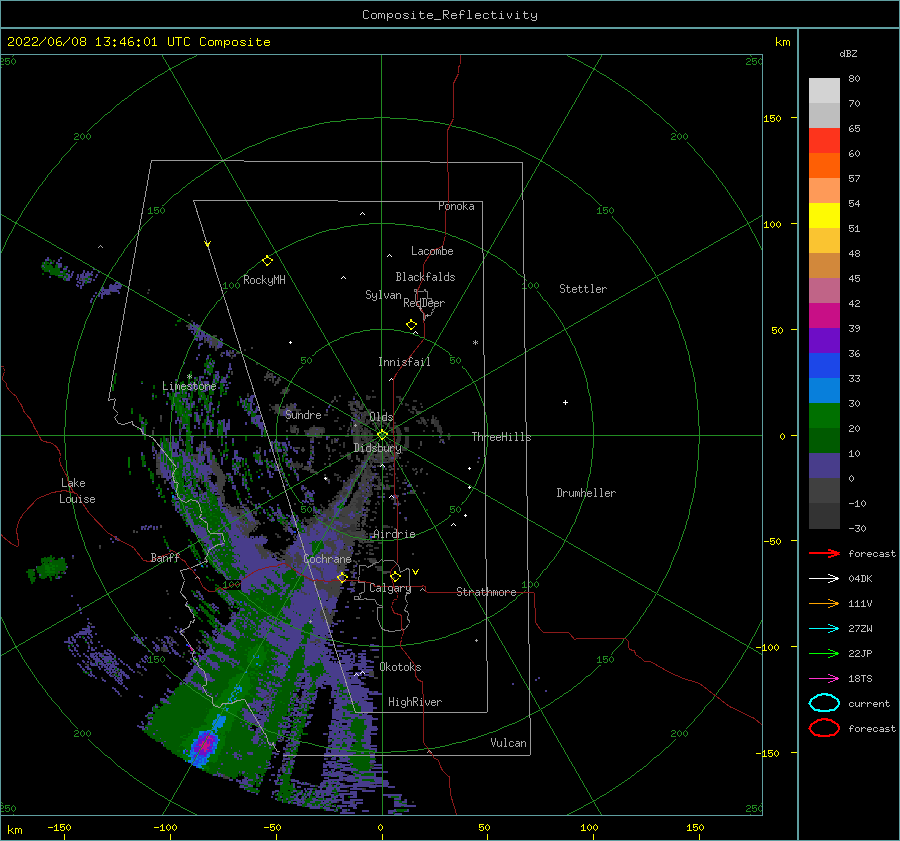
Task: Click the ThreeHills label
Action: tap(502, 437)
